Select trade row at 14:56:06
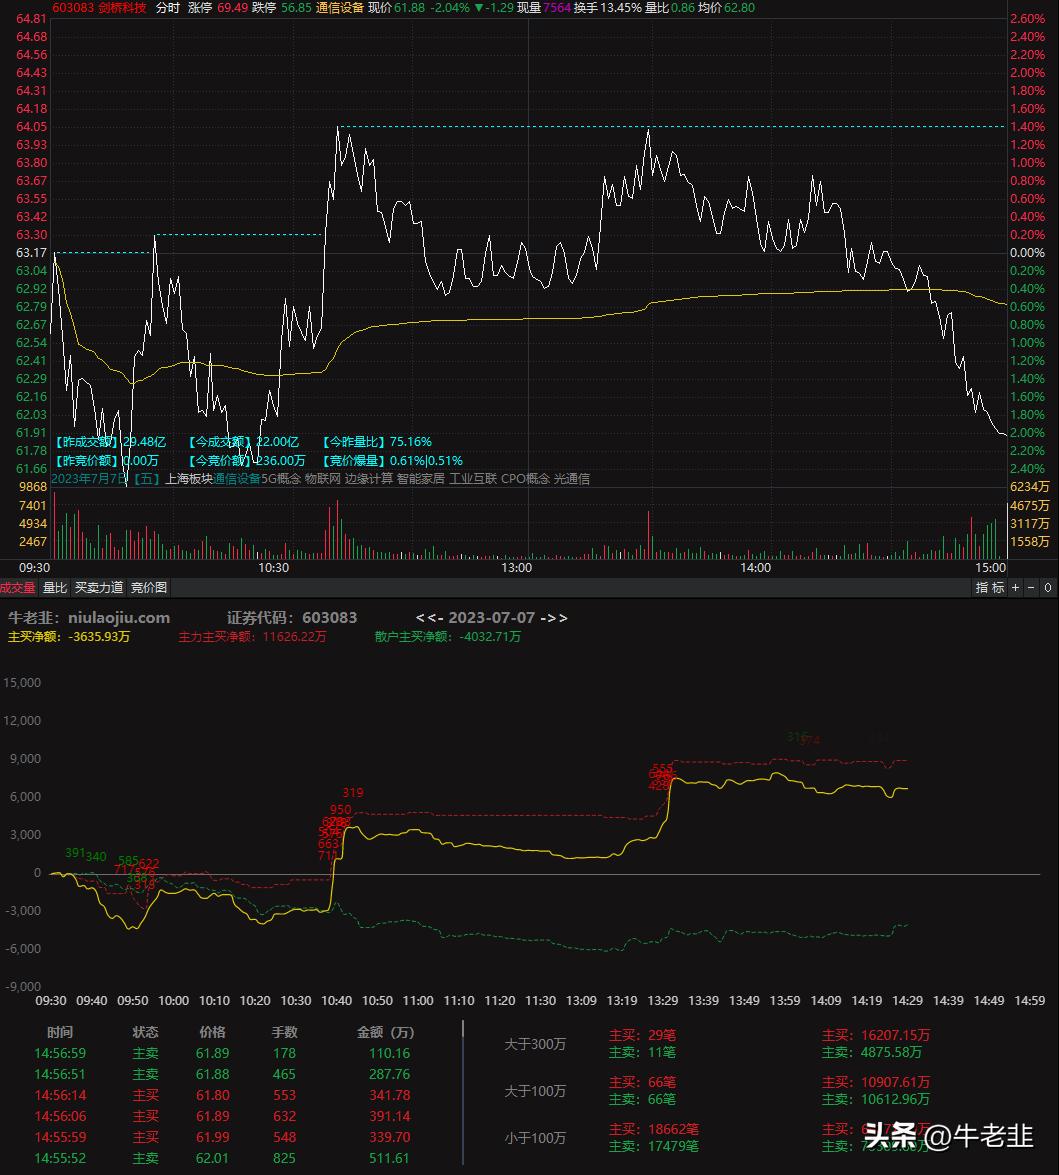The width and height of the screenshot is (1059, 1175). [x=223, y=1116]
